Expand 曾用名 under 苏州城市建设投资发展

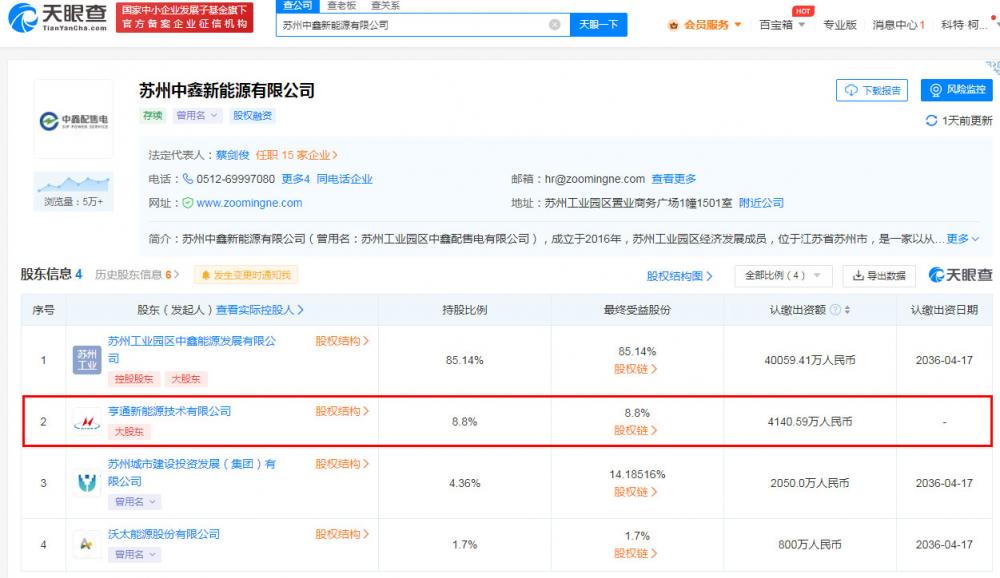[x=134, y=502]
